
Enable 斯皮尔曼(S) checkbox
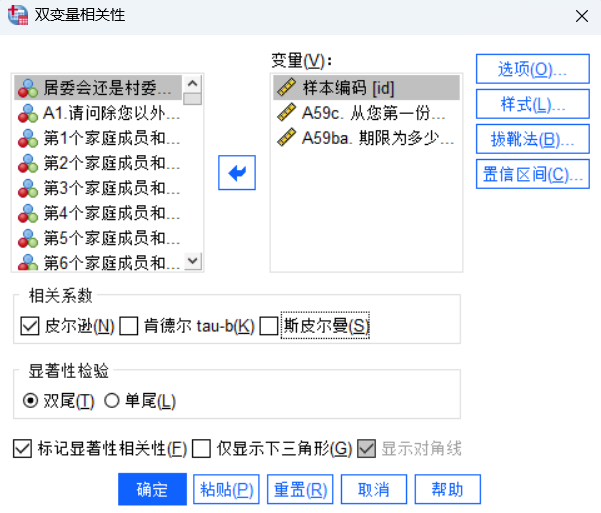269,326
